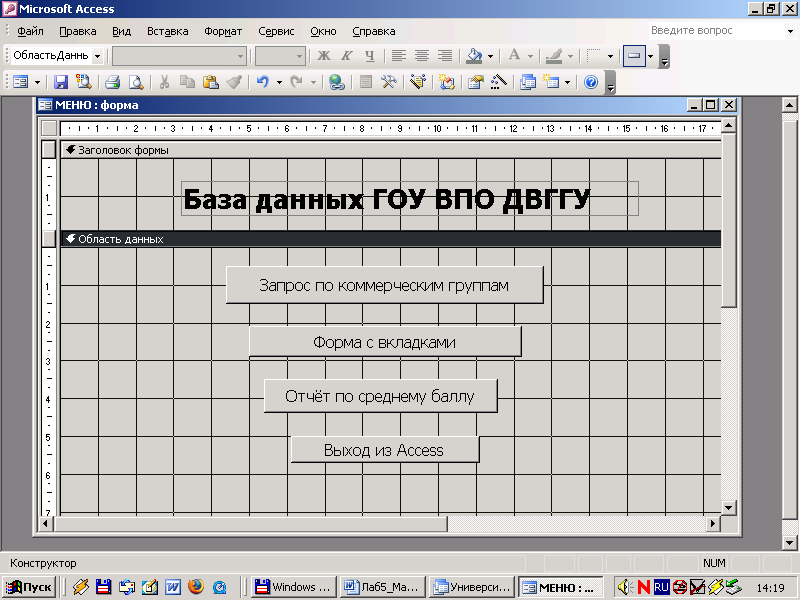Viewport: 800px width, 600px height.
Task: Click the form's horizontal scrollbar thumb
Action: (x=250, y=523)
